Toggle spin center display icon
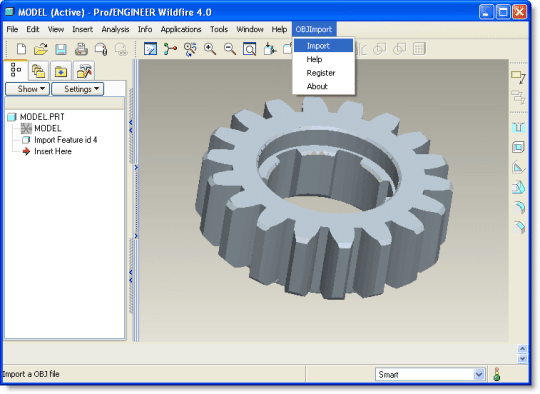Screen dimensions: 540x394 click(170, 49)
